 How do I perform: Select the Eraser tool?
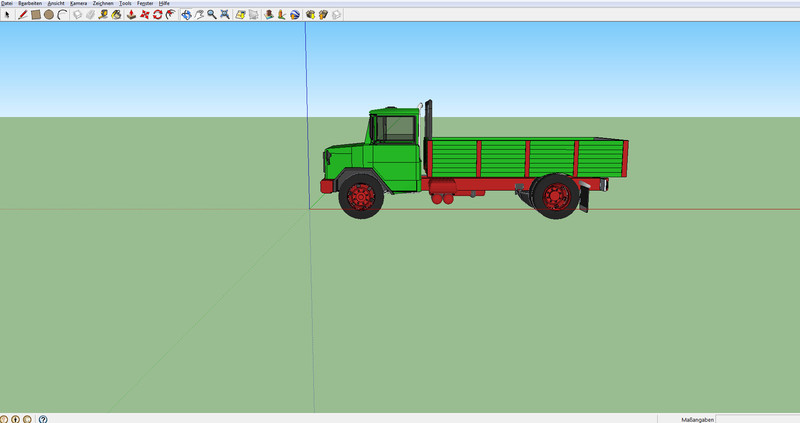[x=90, y=15]
